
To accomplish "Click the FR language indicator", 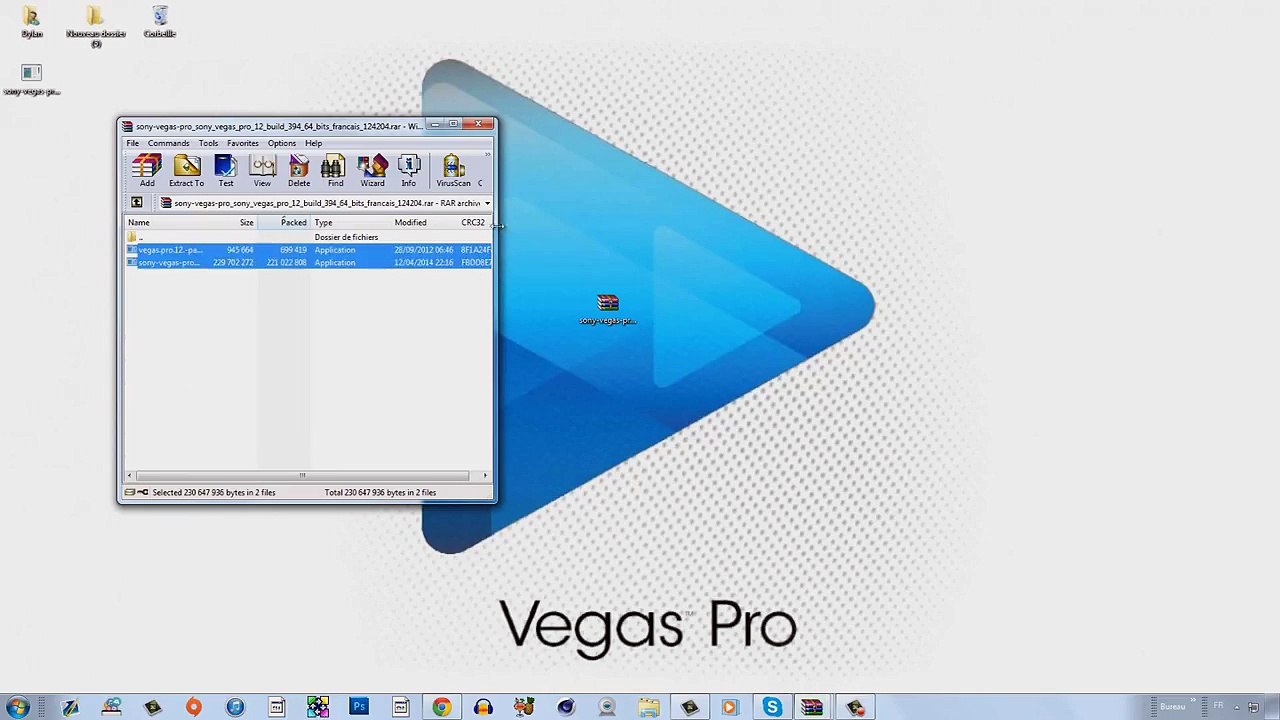I will (1218, 706).
